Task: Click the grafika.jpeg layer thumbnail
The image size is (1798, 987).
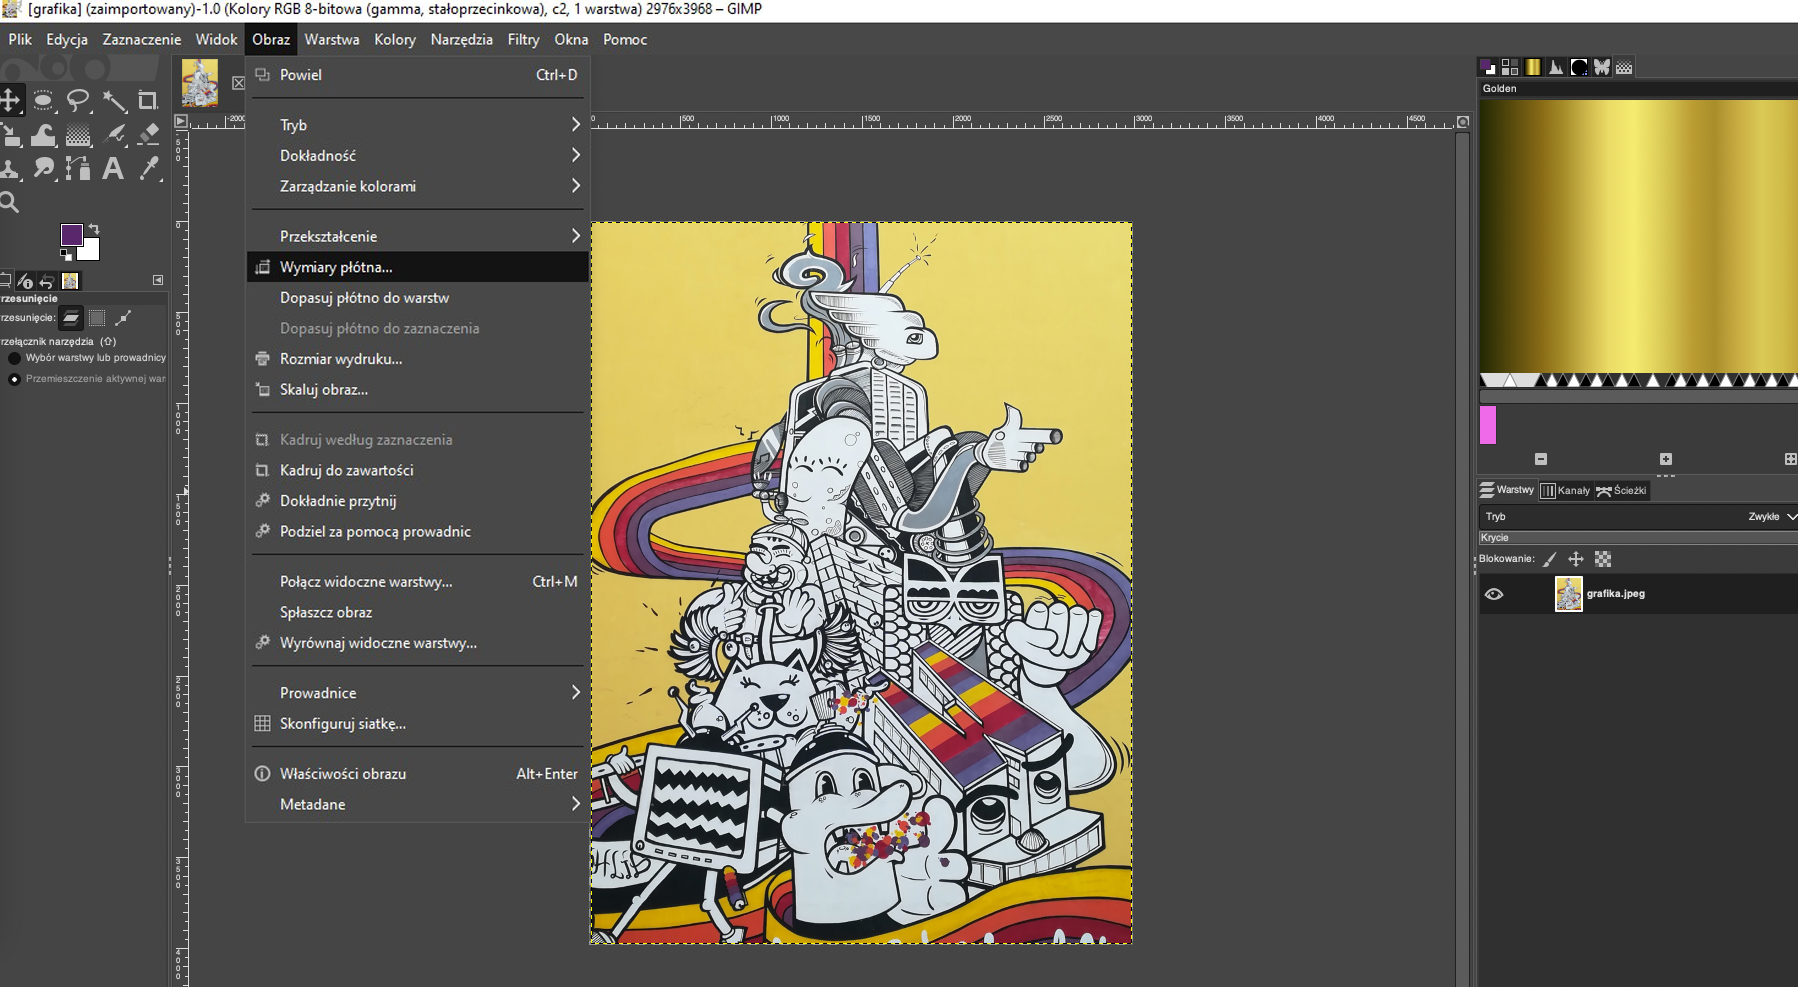Action: tap(1568, 594)
